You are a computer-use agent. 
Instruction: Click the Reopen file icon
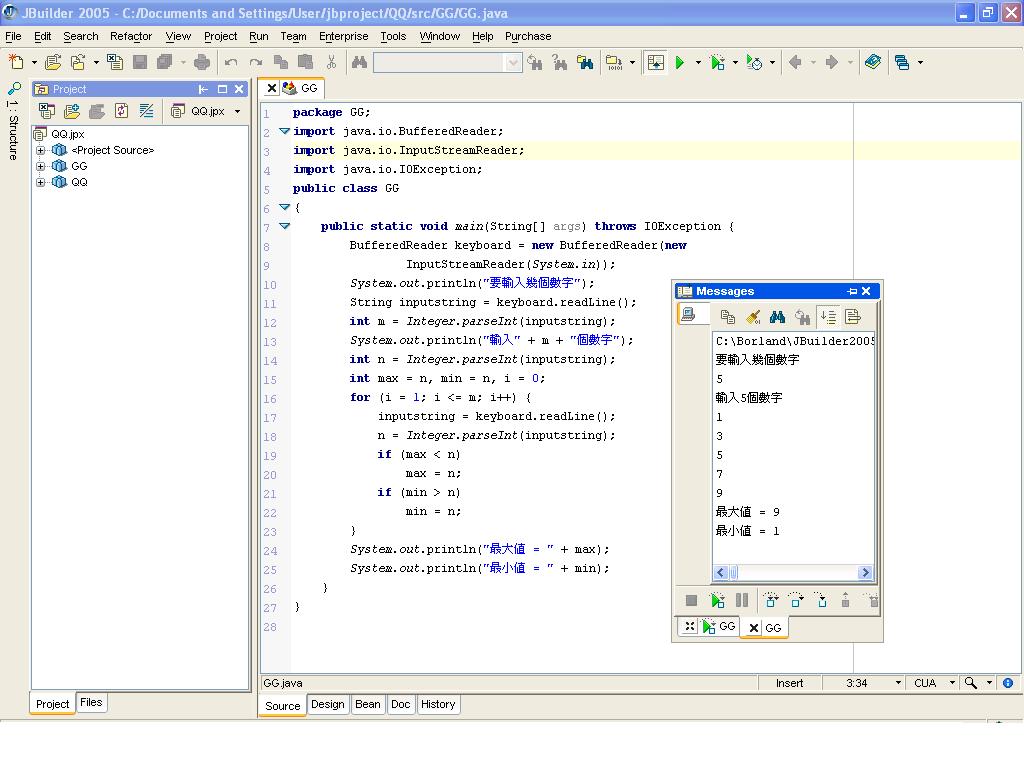78,62
